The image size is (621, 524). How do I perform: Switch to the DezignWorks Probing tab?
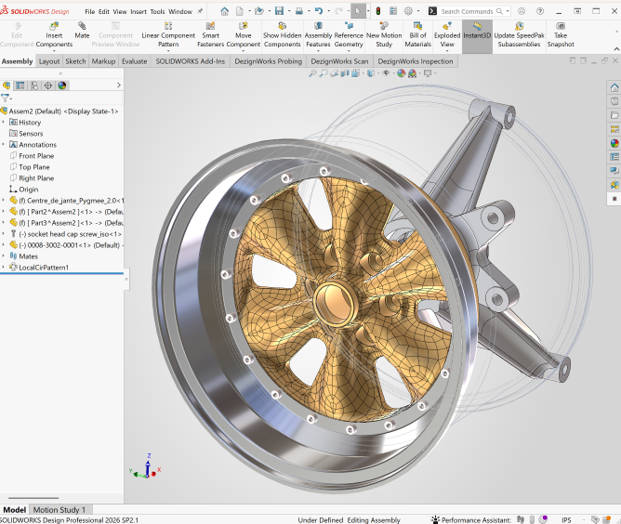268,61
